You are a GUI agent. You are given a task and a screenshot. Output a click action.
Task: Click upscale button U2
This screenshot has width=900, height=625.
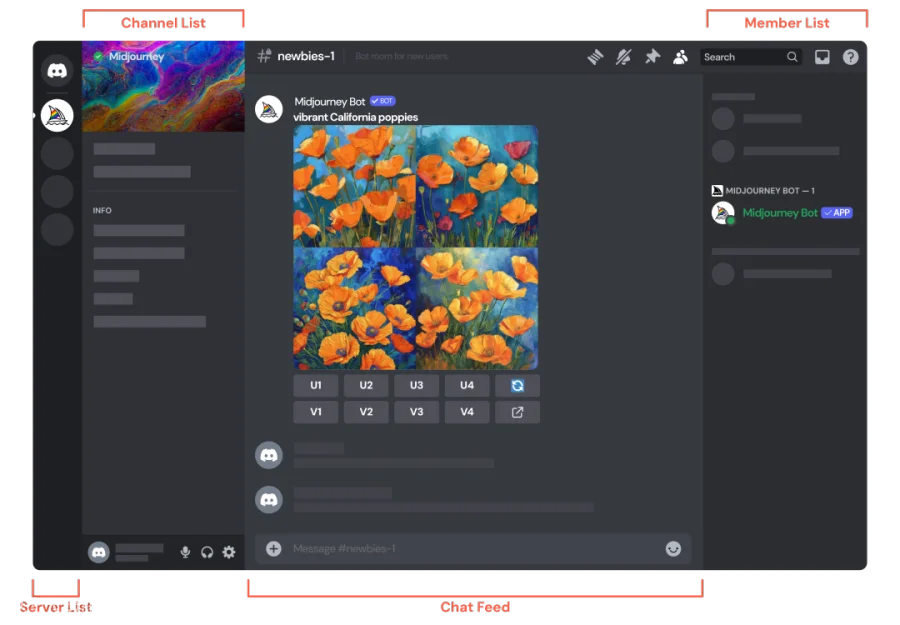tap(366, 386)
